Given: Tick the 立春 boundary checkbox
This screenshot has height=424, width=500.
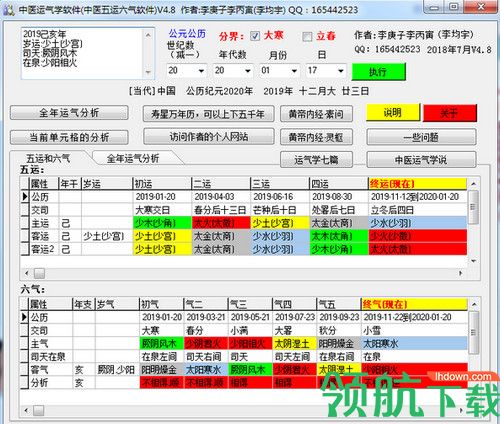Looking at the screenshot, I should [307, 36].
